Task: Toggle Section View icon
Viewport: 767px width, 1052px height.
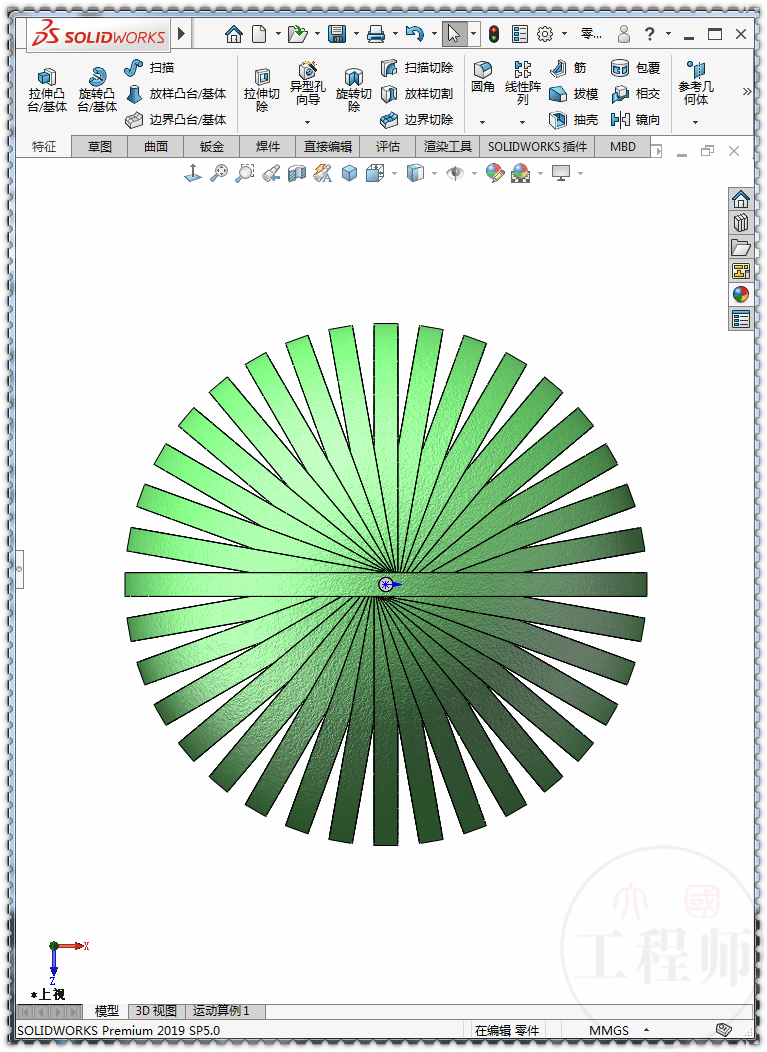Action: coord(297,173)
